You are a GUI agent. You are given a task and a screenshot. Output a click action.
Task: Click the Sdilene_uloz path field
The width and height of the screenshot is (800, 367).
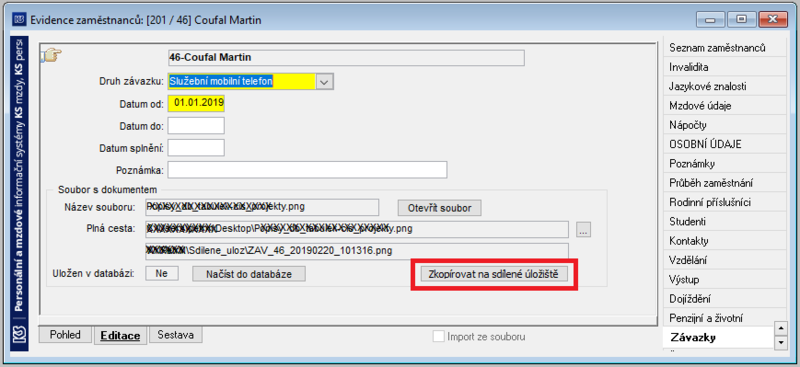pos(357,251)
